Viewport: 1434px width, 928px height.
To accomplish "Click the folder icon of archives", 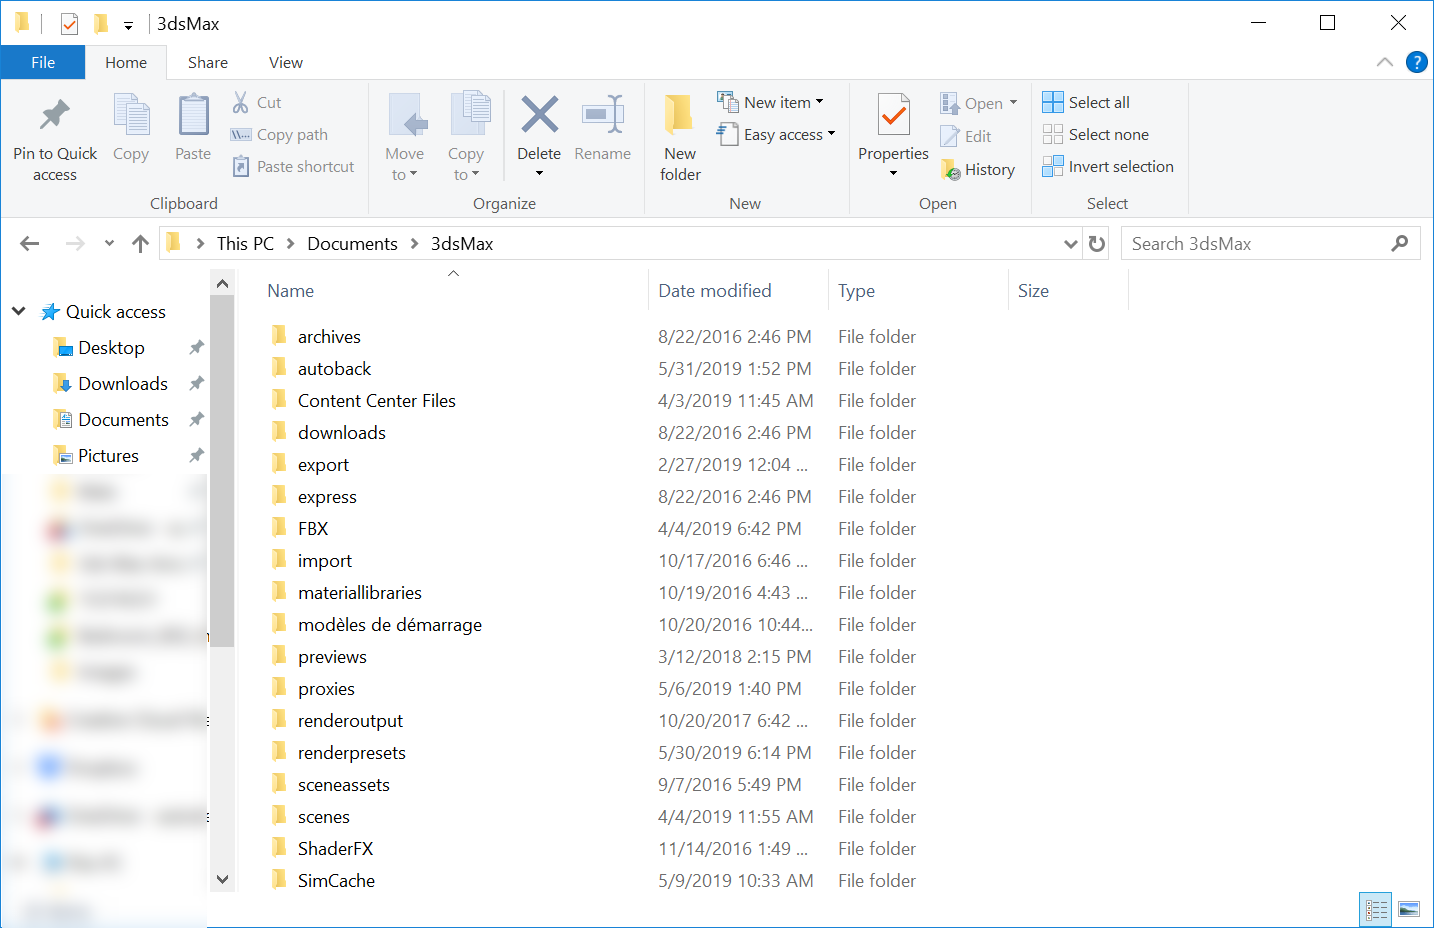I will pos(279,335).
